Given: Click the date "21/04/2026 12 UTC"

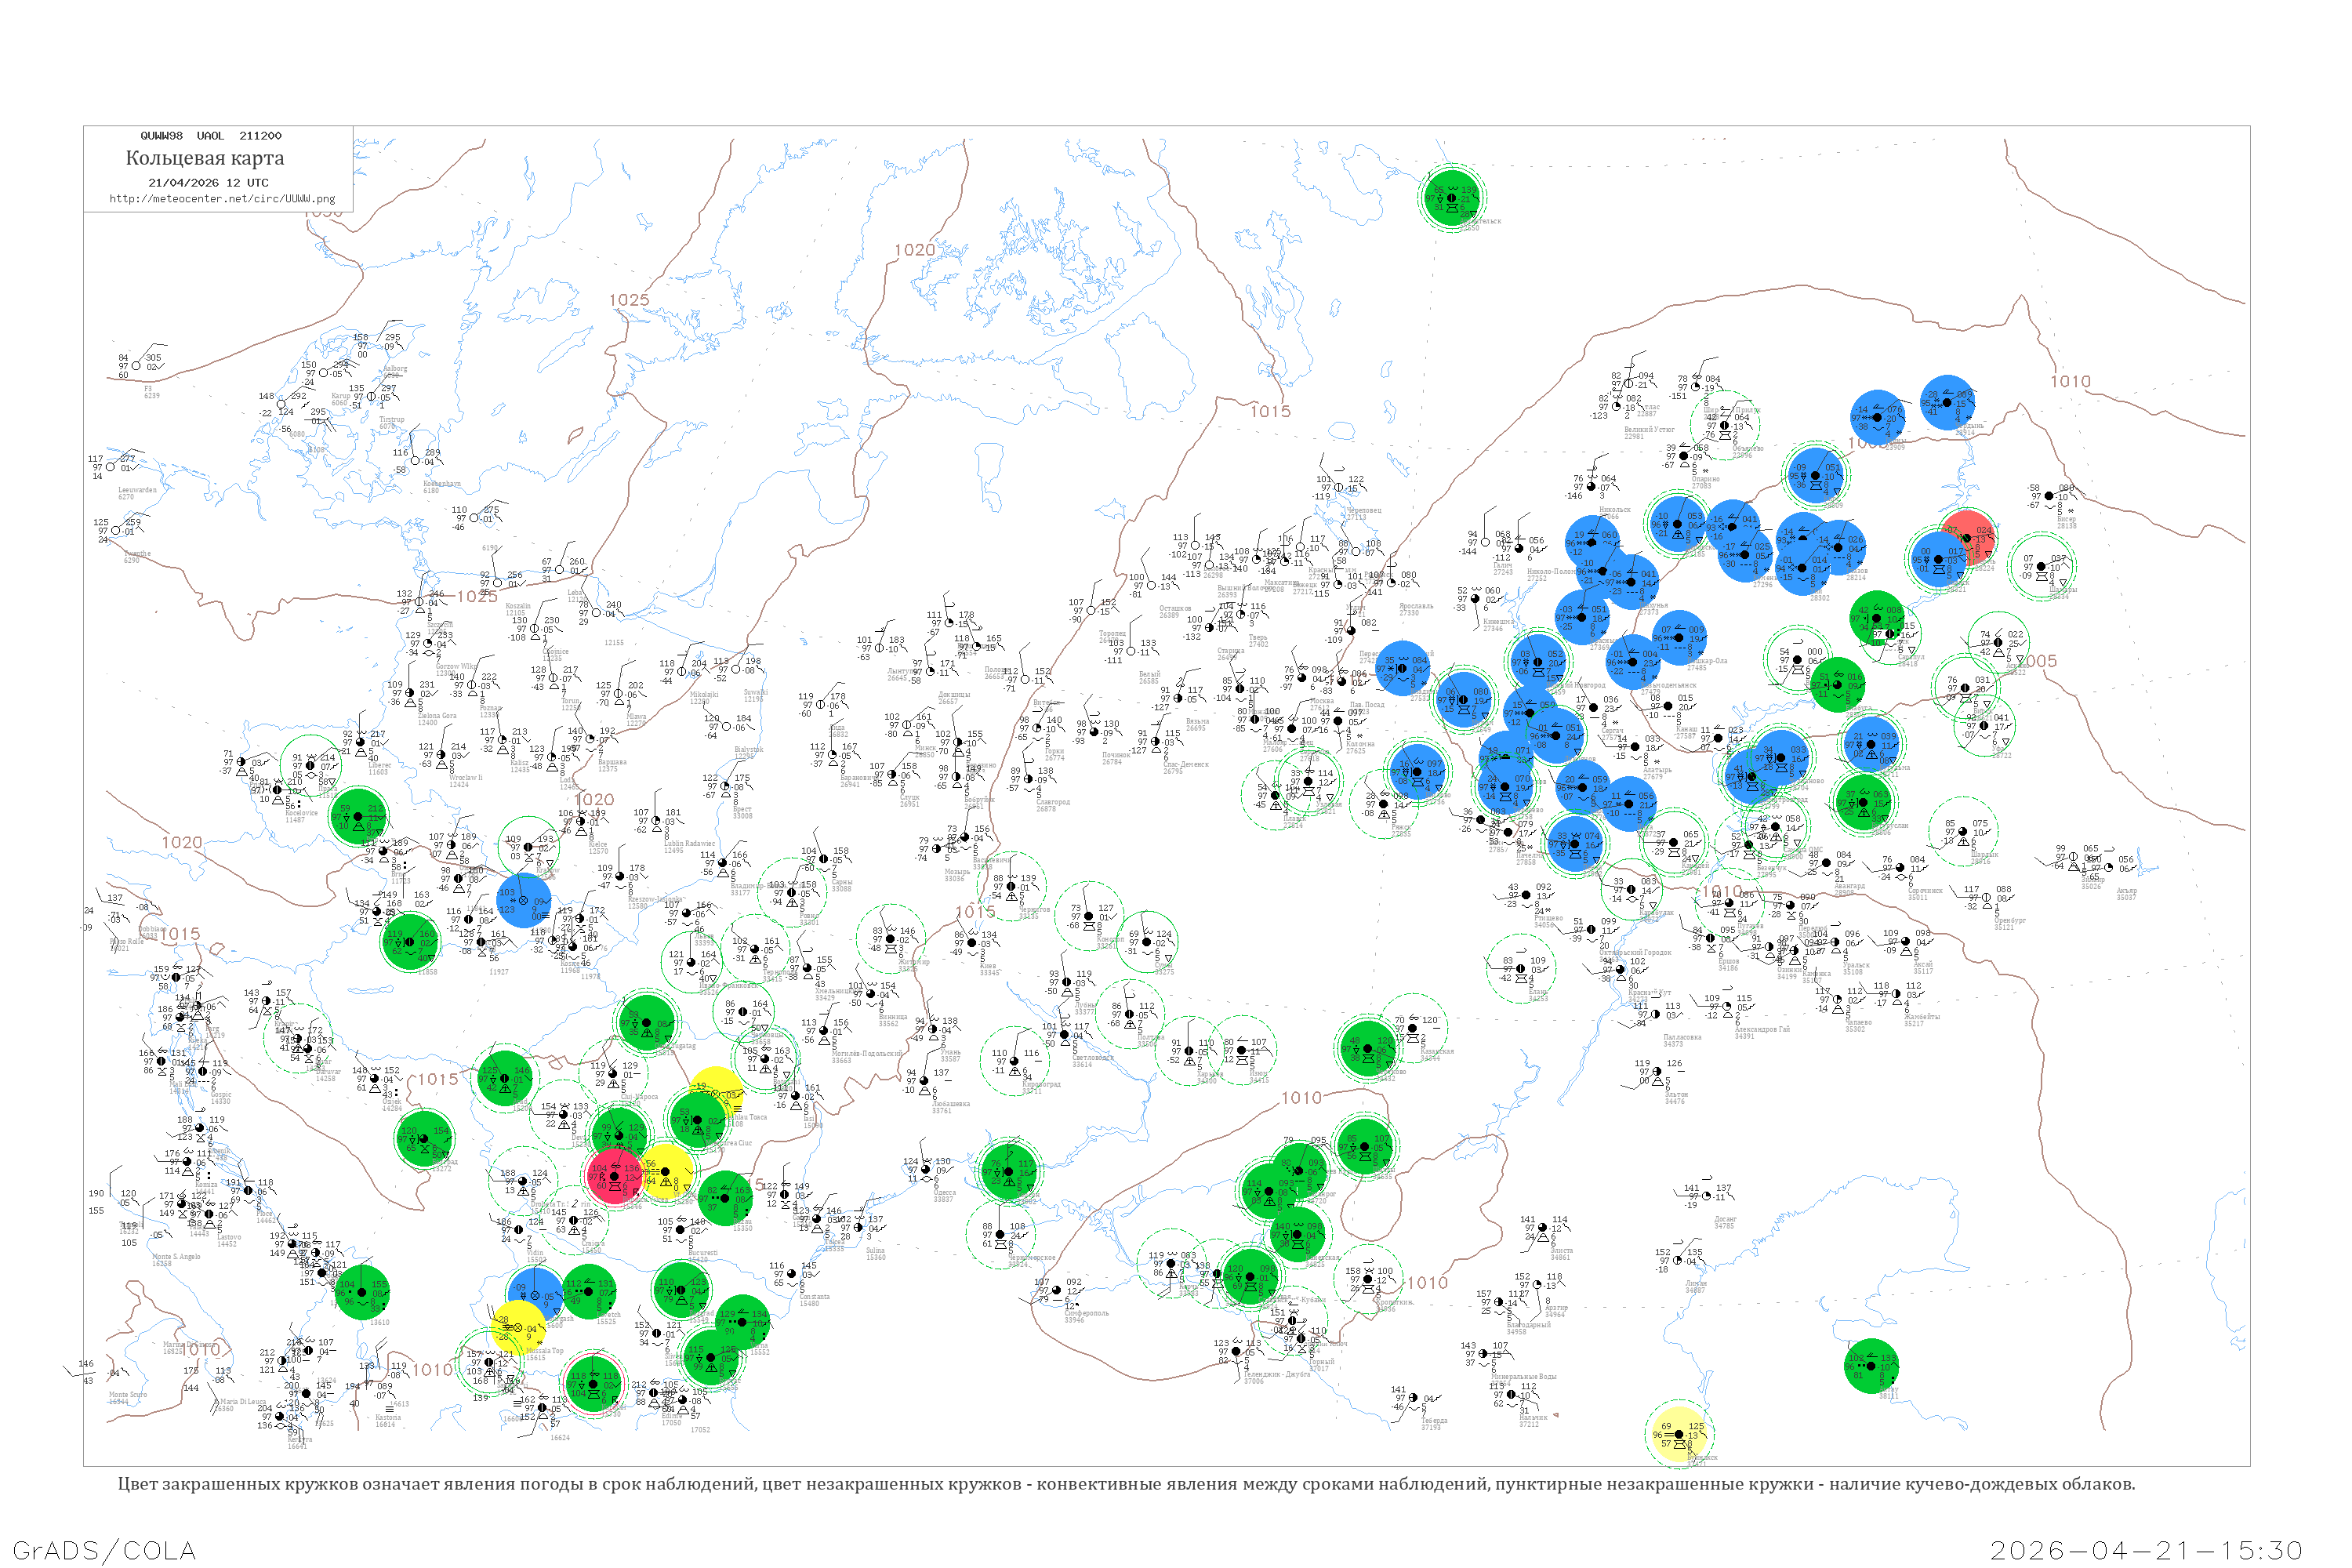Looking at the screenshot, I should click(208, 183).
